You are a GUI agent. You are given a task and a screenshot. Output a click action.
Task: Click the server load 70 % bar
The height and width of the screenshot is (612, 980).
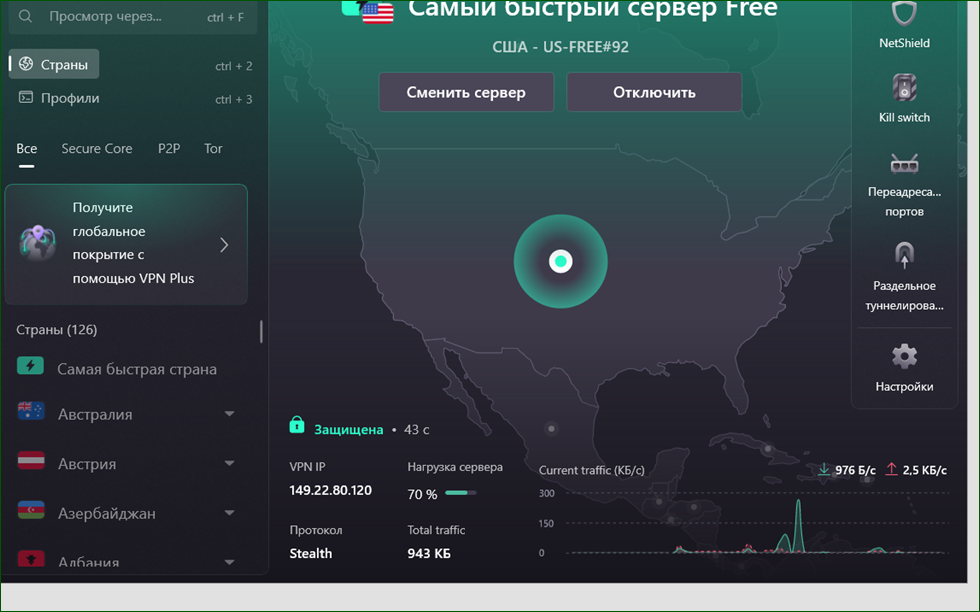[x=461, y=493]
